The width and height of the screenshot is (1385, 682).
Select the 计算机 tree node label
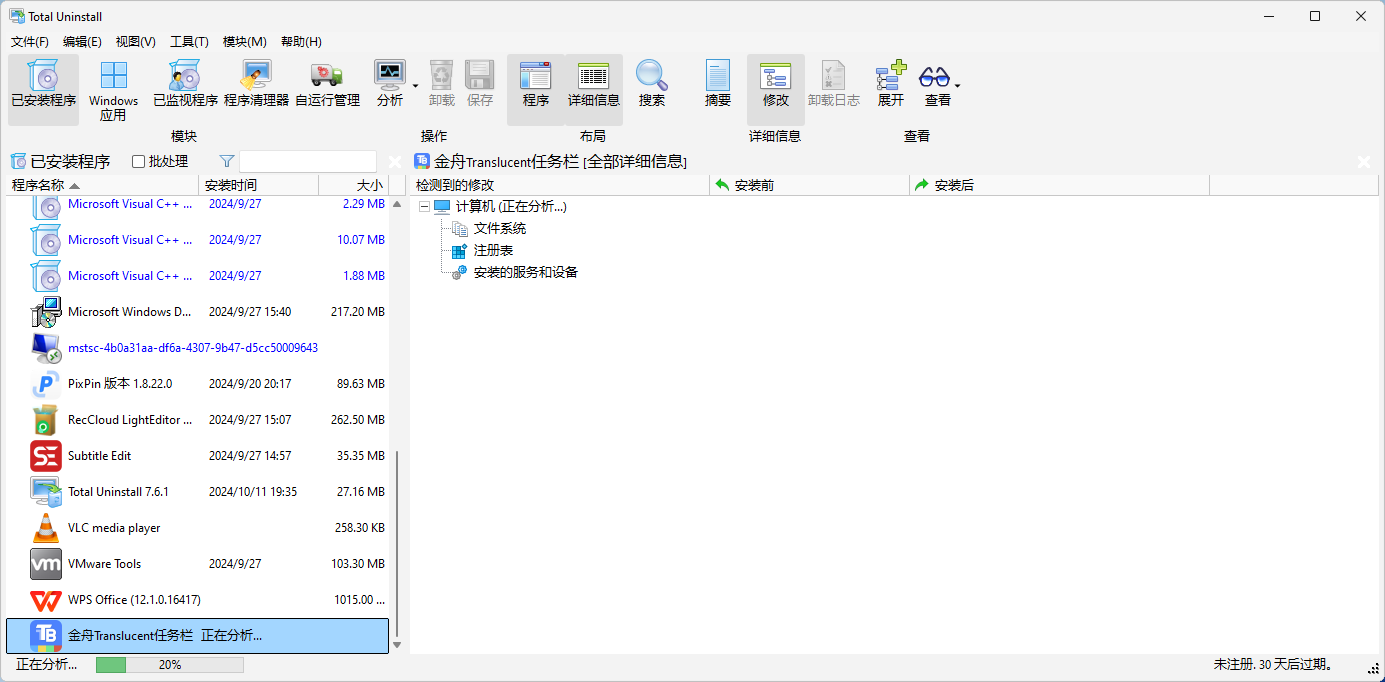(x=511, y=206)
